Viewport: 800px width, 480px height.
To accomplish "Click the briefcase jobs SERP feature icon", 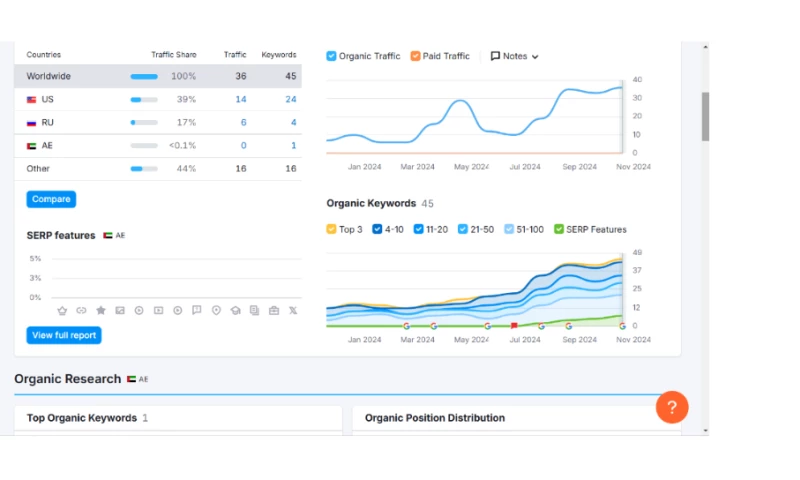I will tap(274, 310).
